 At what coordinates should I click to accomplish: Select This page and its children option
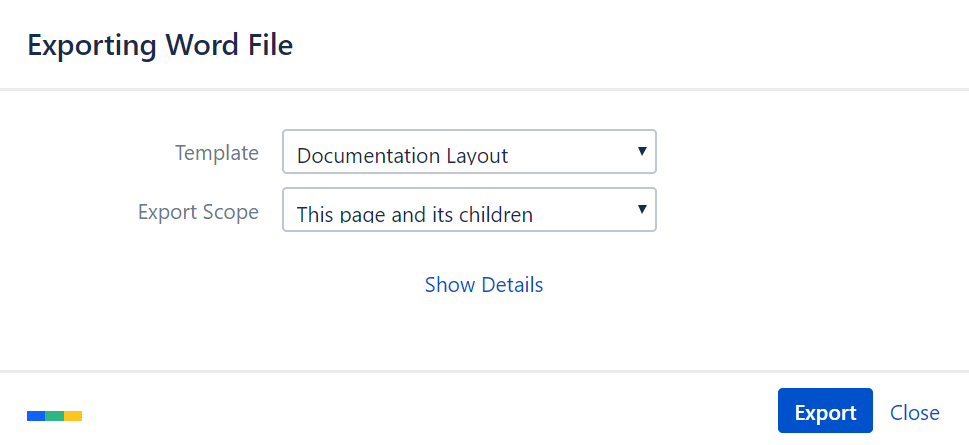415,214
